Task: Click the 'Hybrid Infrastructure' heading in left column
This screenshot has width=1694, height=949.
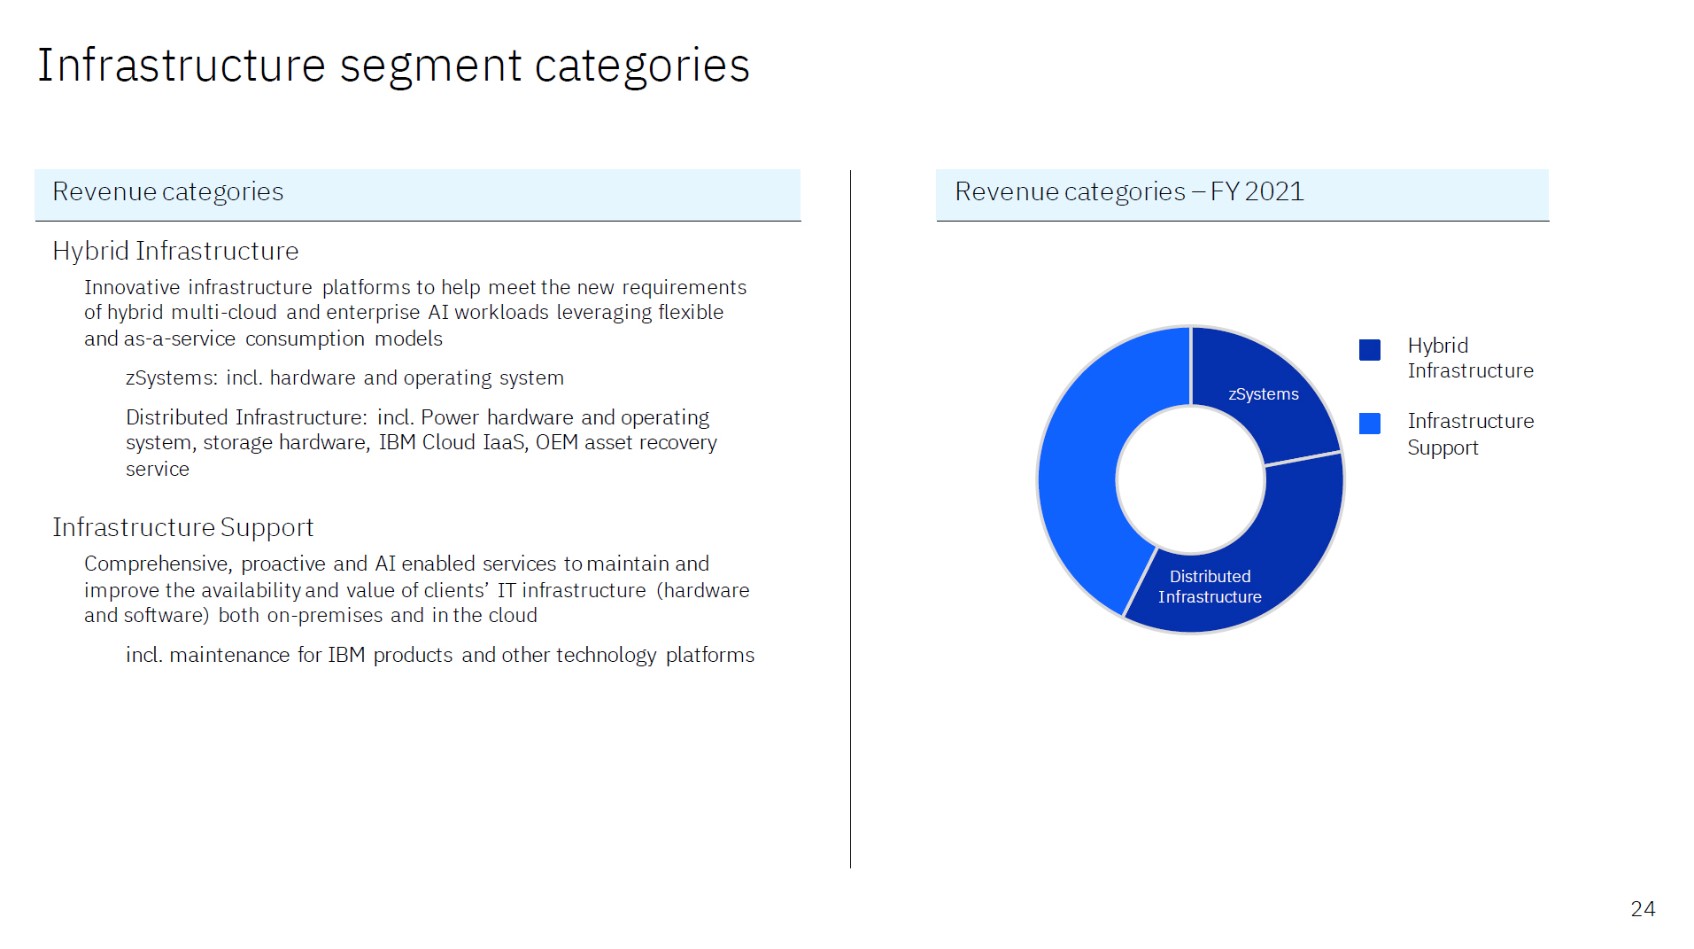Action: tap(176, 251)
